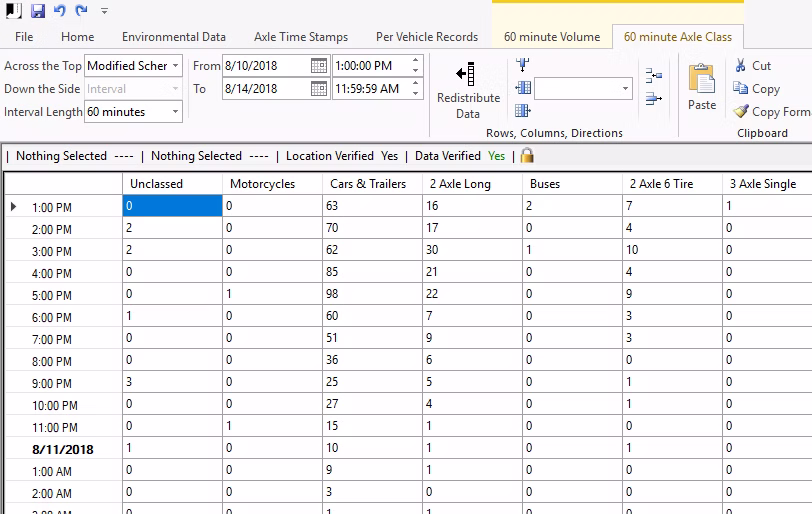Click the bottom column grid icon

[x=523, y=110]
